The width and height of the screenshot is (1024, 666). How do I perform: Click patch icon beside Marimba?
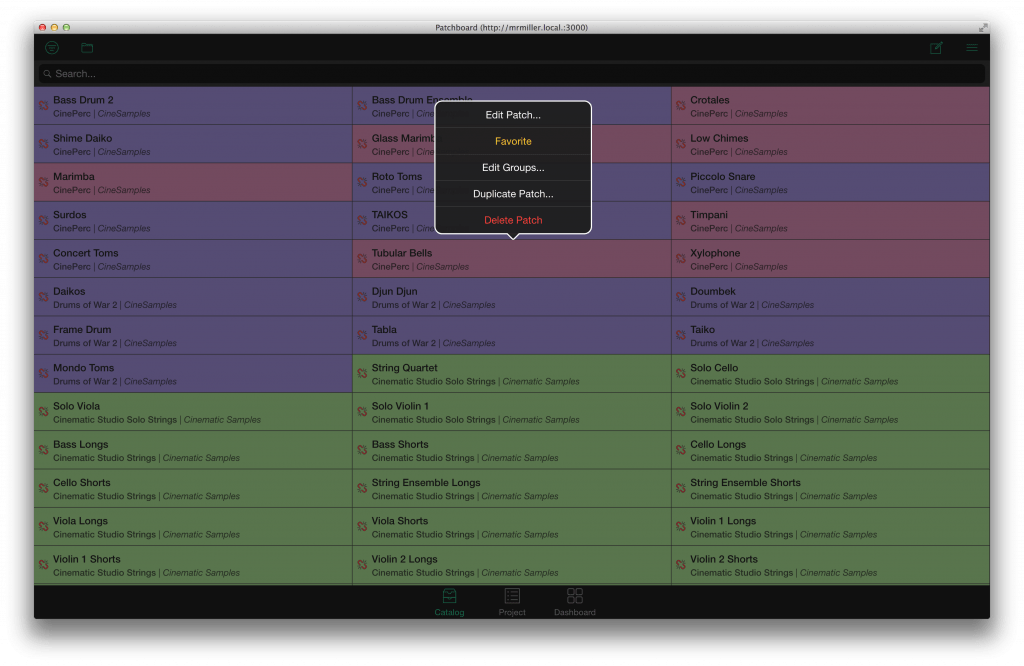click(44, 182)
